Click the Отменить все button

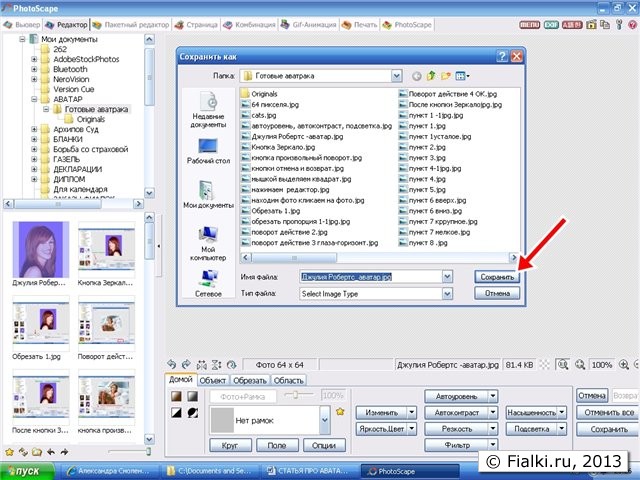(609, 412)
